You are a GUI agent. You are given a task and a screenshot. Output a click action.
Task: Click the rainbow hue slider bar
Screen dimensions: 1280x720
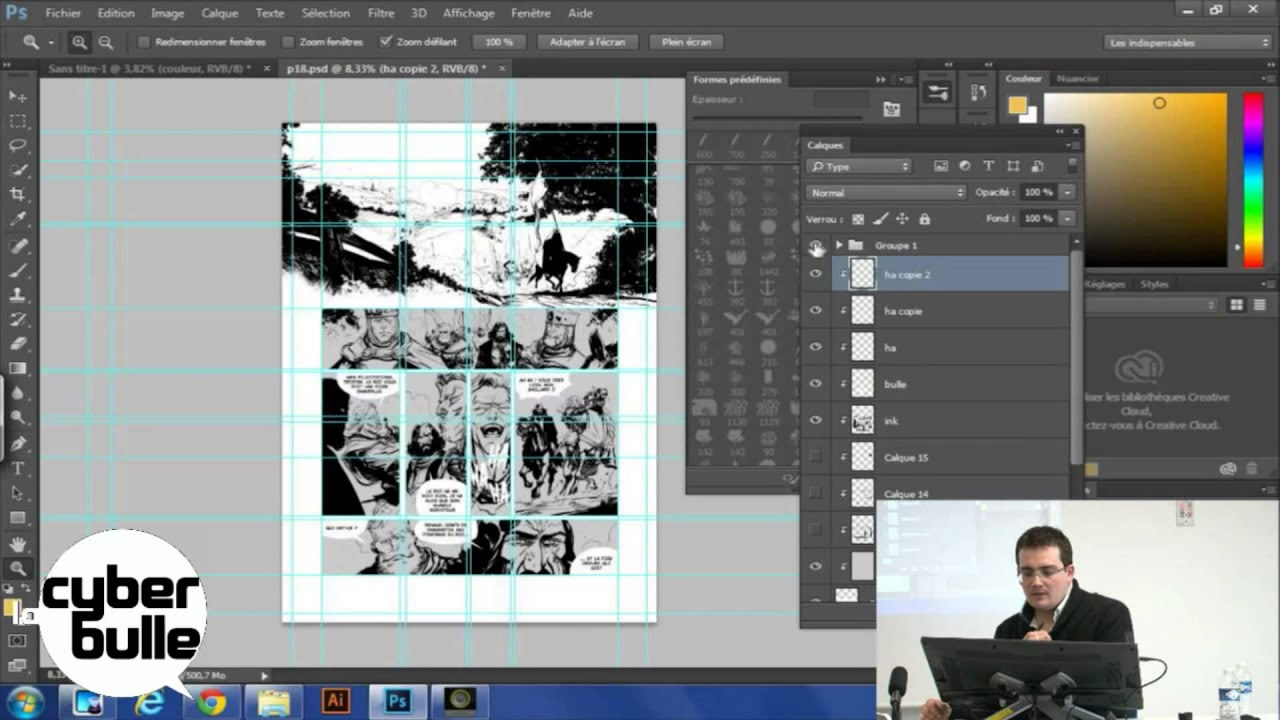[x=1252, y=180]
